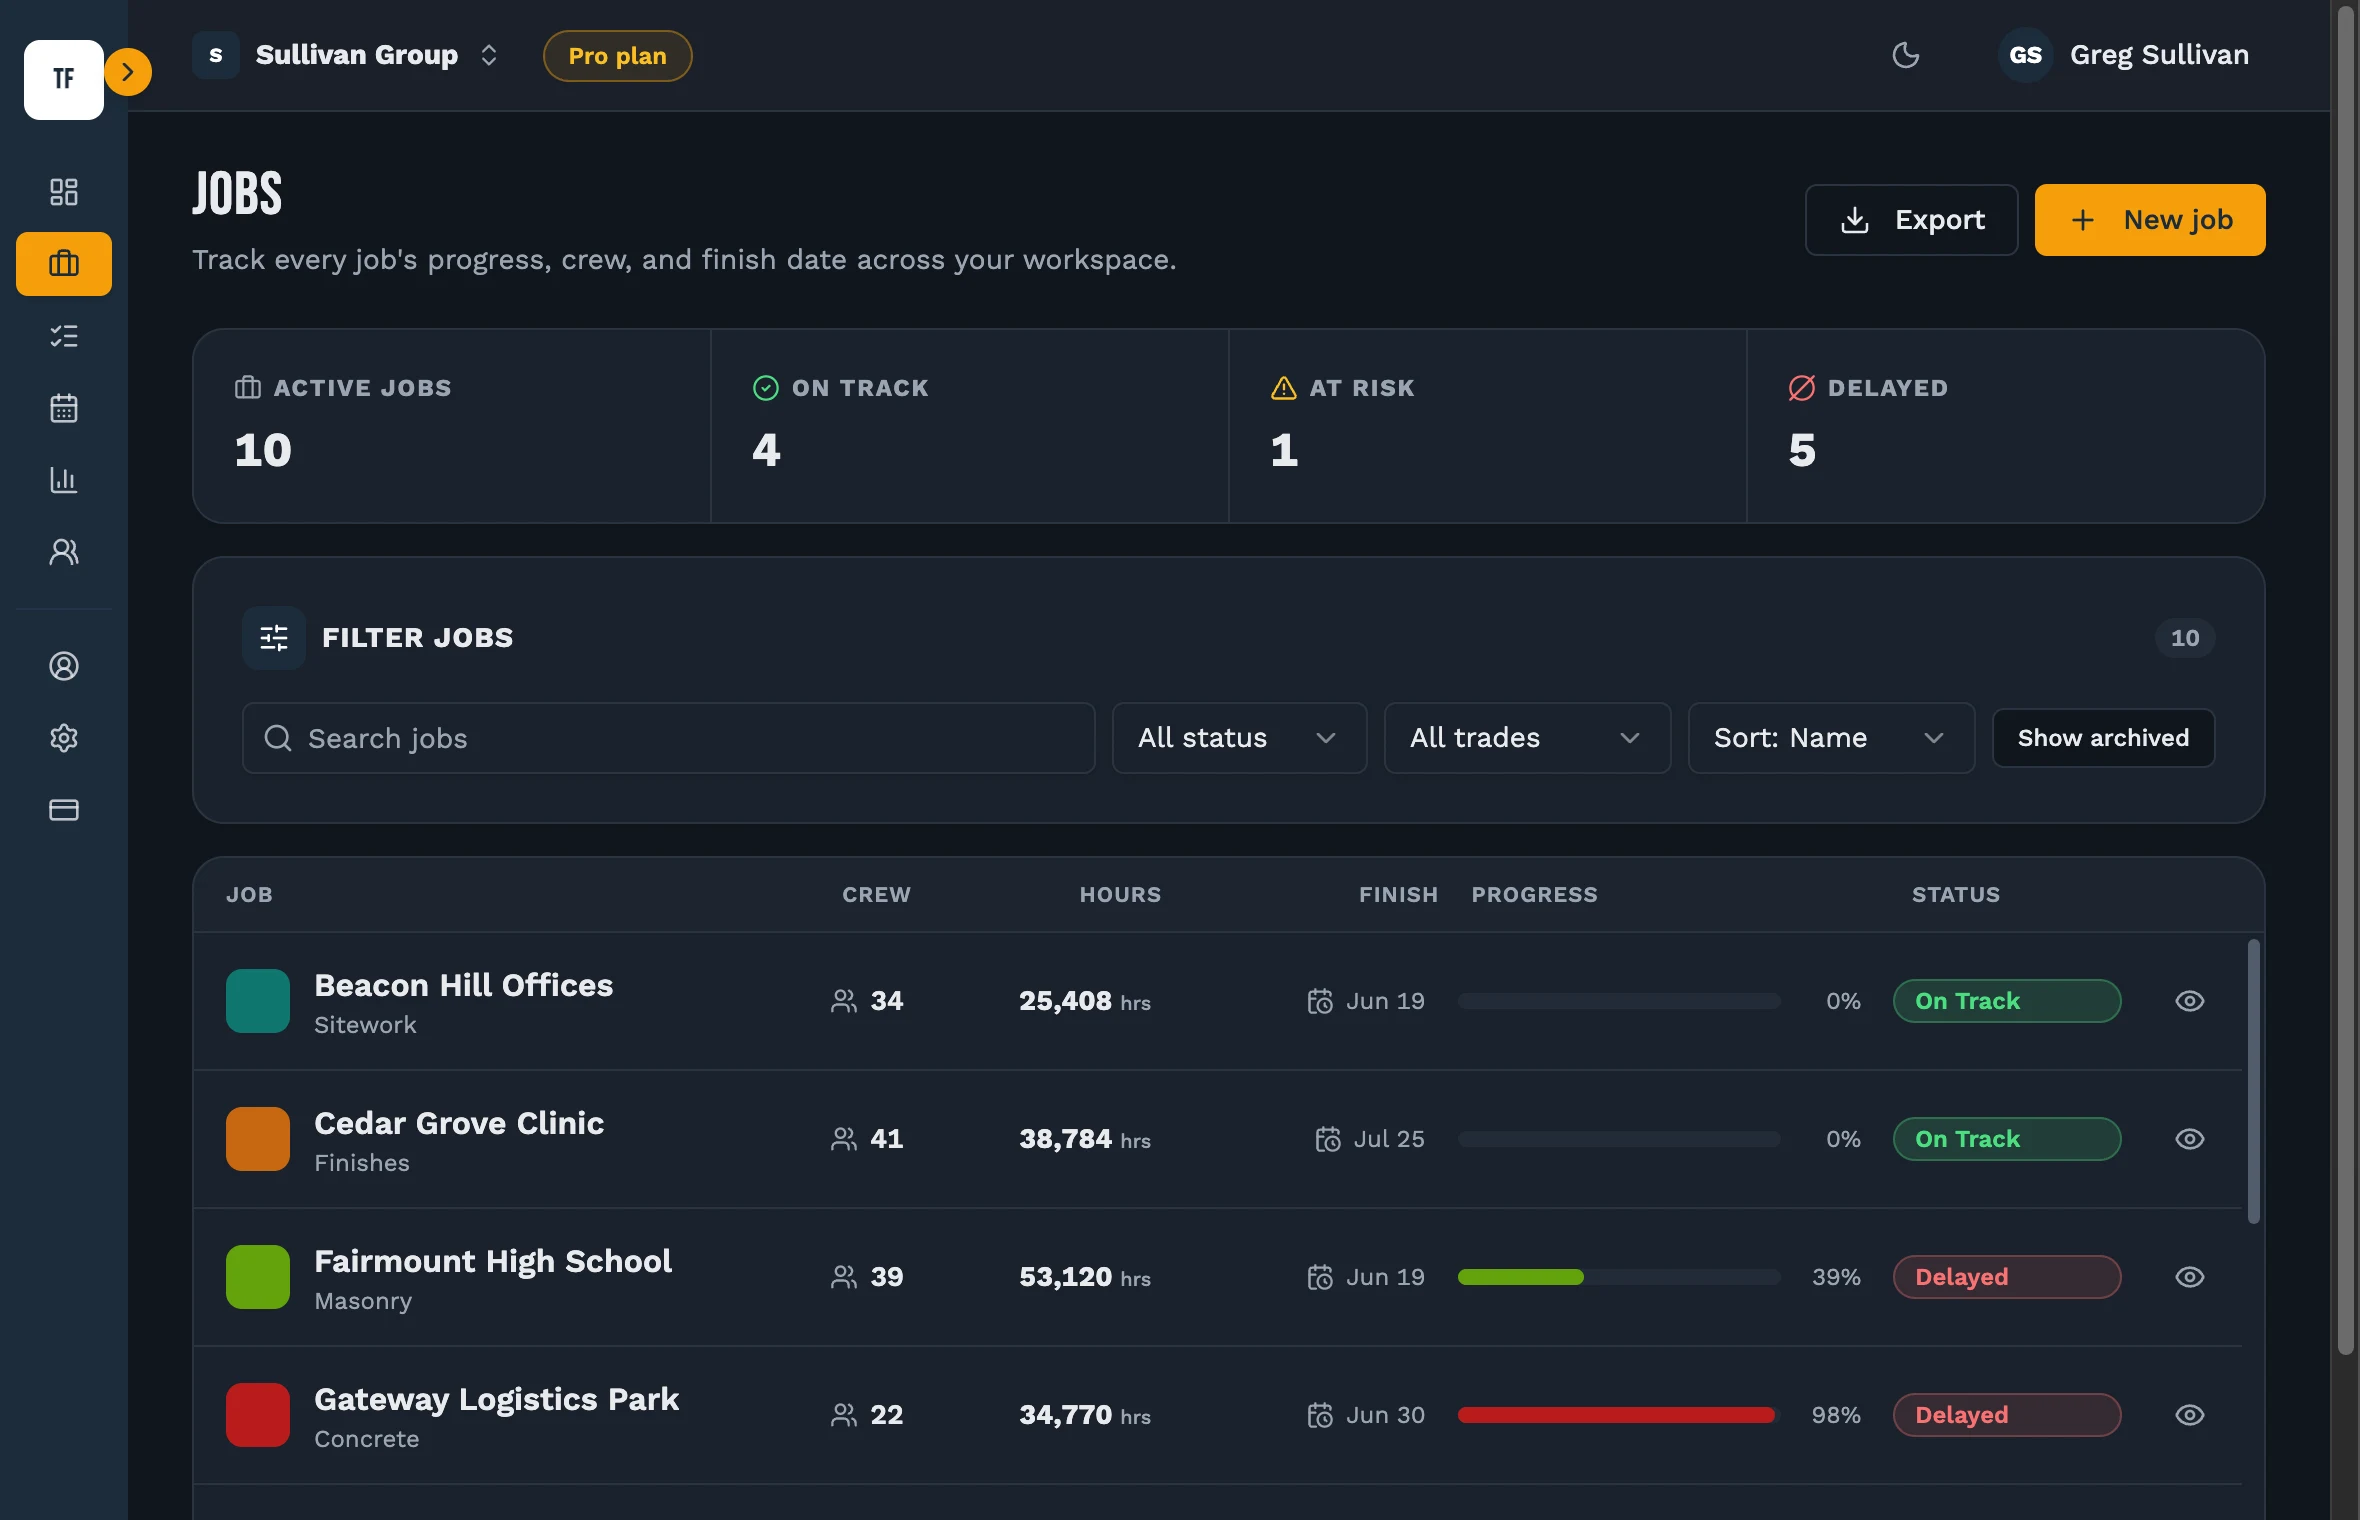2360x1520 pixels.
Task: Open the dashboard grid icon in sidebar
Action: click(x=64, y=192)
